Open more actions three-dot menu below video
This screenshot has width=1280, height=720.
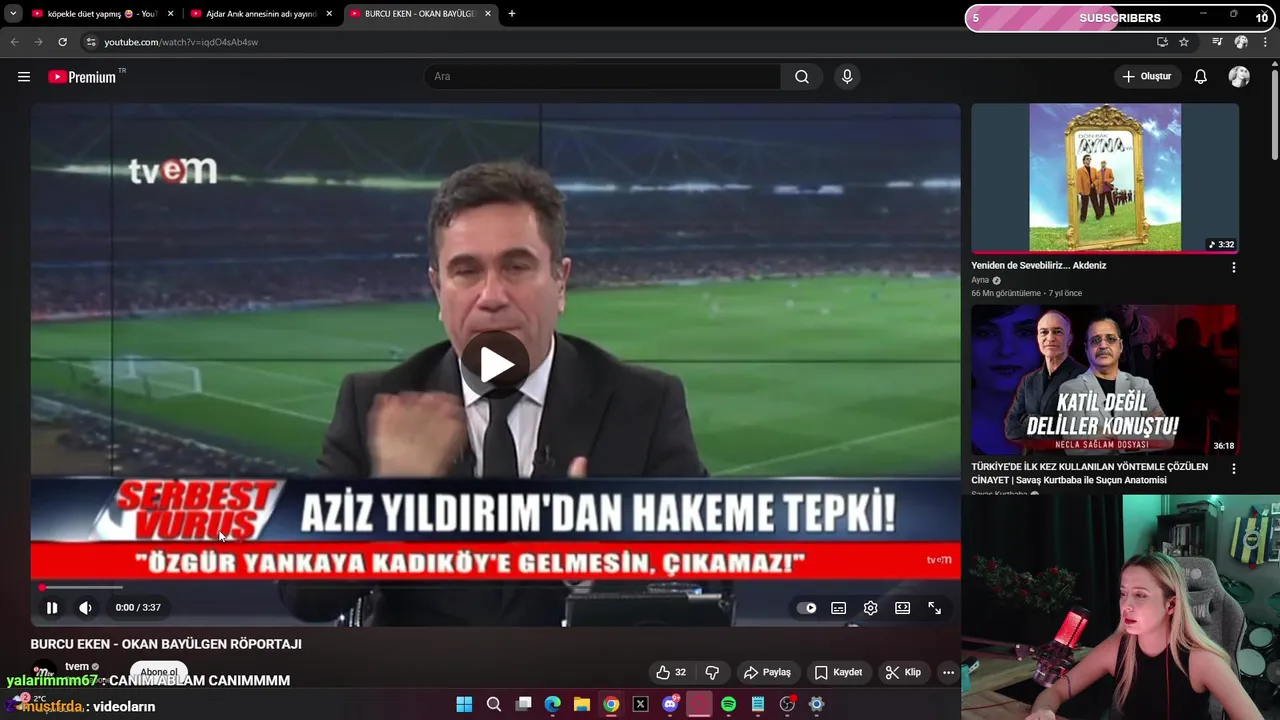[948, 673]
